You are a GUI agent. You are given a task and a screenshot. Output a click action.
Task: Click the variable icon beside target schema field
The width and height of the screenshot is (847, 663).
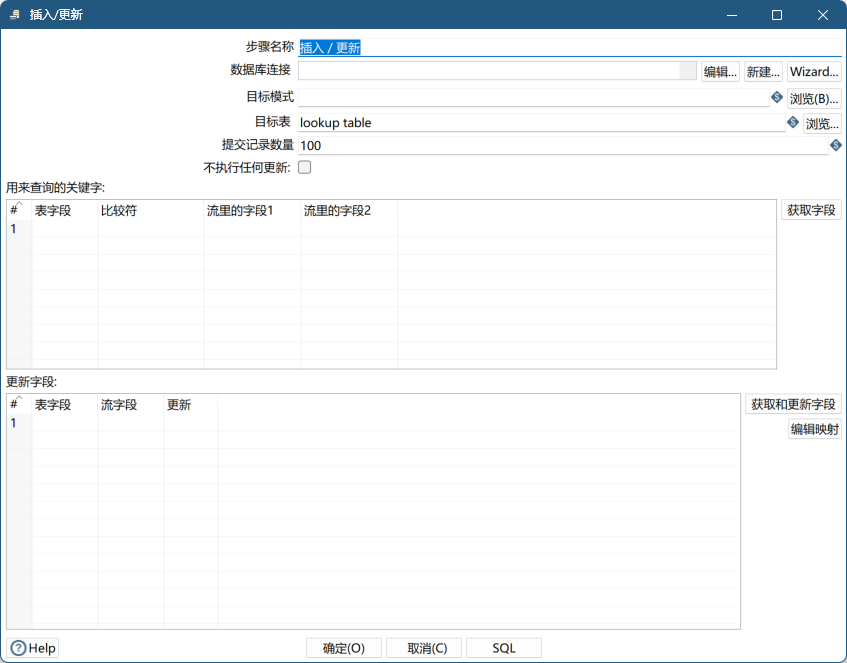777,97
